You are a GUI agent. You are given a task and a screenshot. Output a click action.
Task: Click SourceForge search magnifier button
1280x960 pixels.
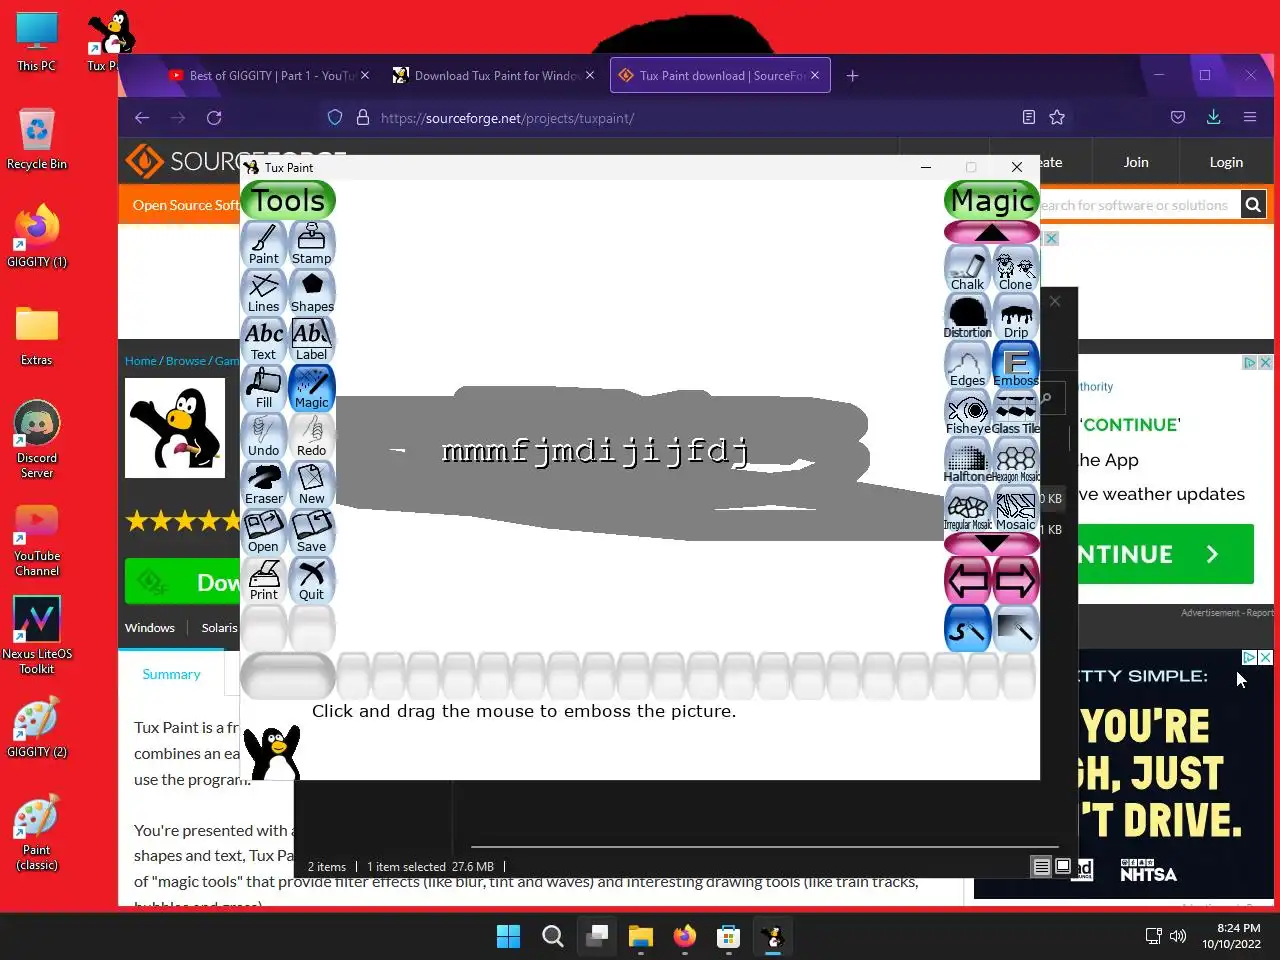tap(1252, 205)
